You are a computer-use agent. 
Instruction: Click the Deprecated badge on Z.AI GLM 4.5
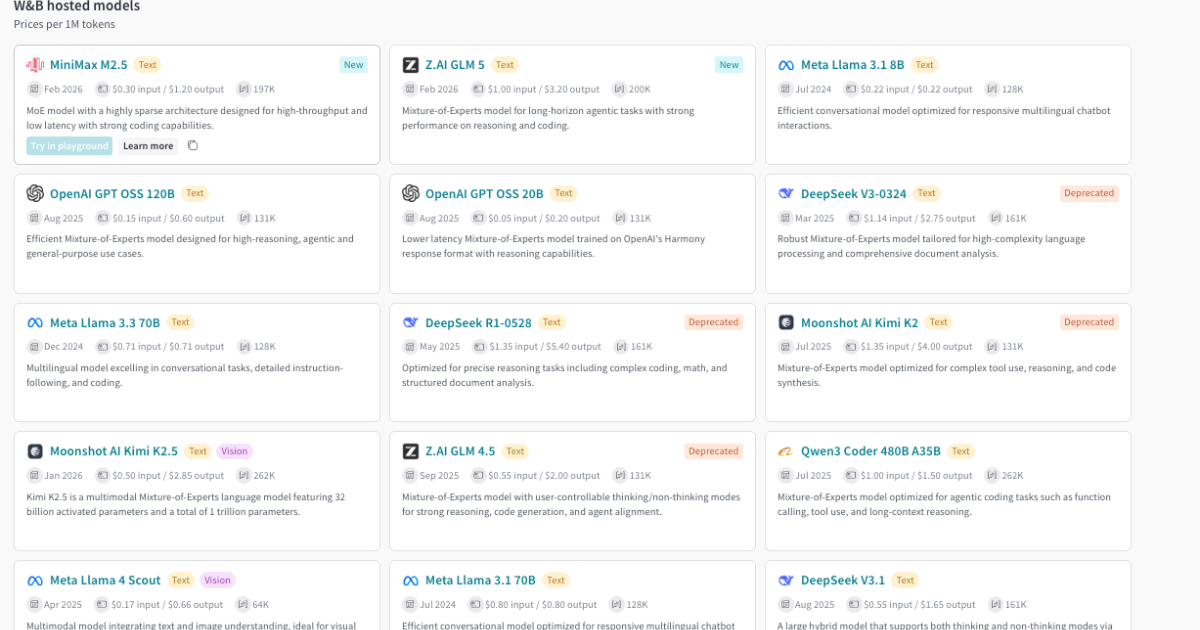point(713,451)
